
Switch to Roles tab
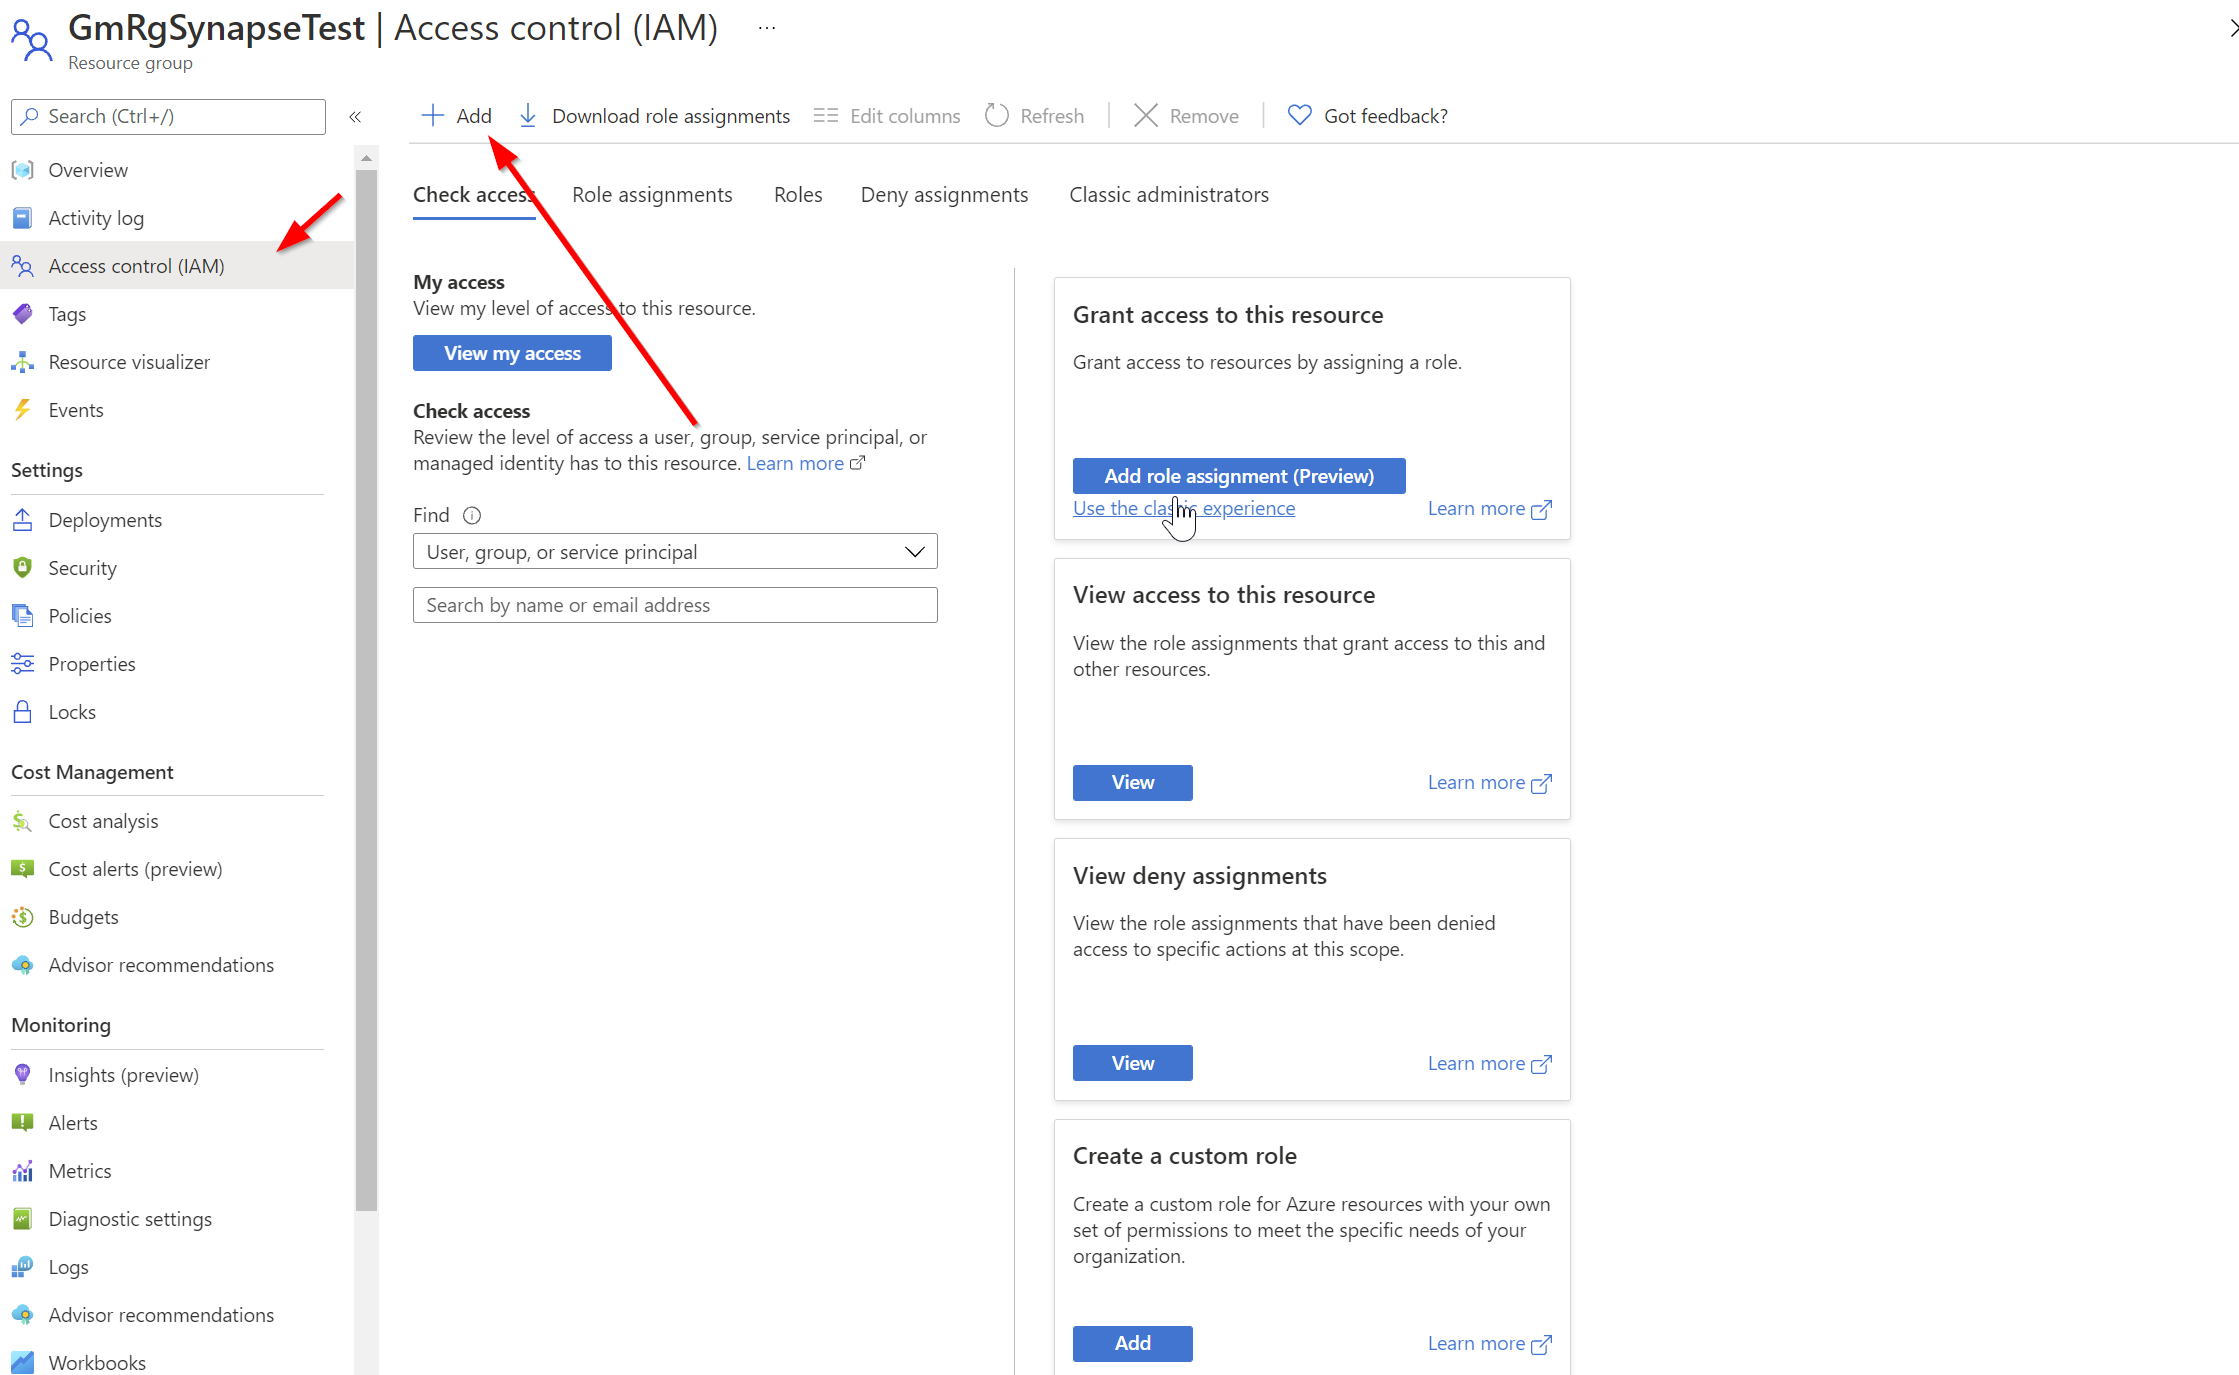point(798,195)
